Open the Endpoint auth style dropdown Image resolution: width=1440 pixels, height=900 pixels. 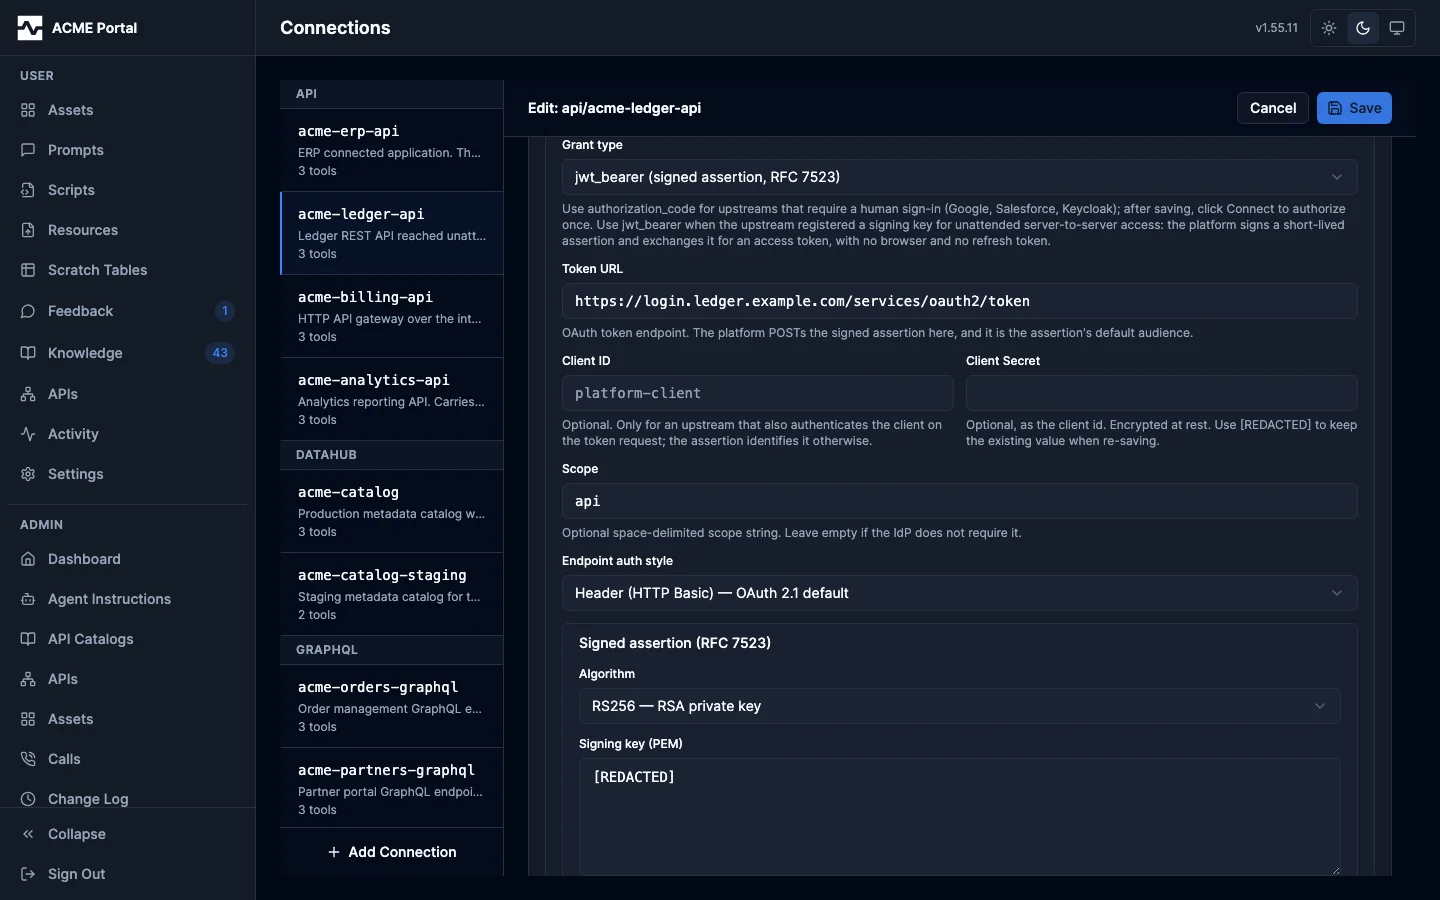point(960,593)
